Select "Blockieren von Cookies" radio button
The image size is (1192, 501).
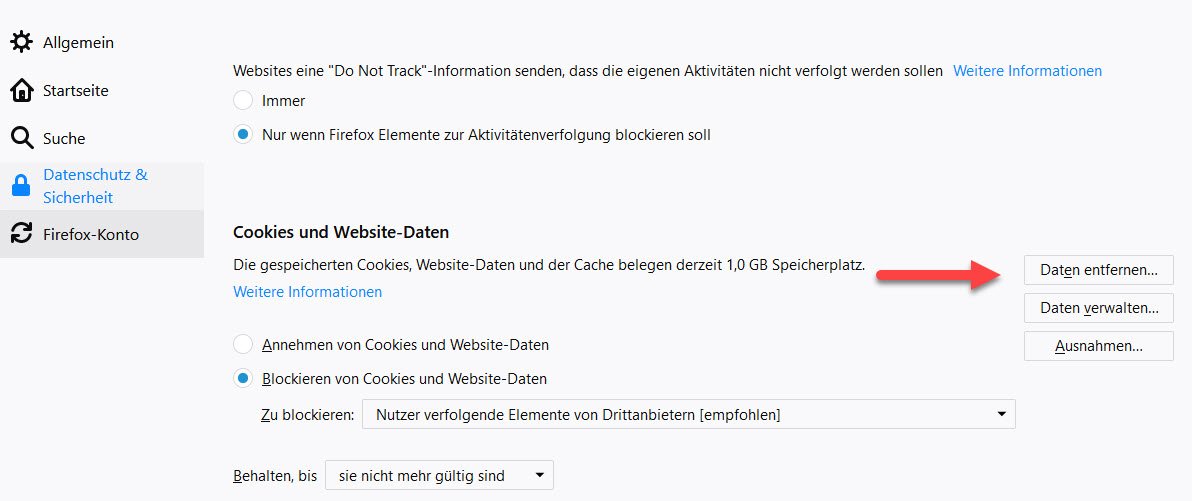click(243, 379)
